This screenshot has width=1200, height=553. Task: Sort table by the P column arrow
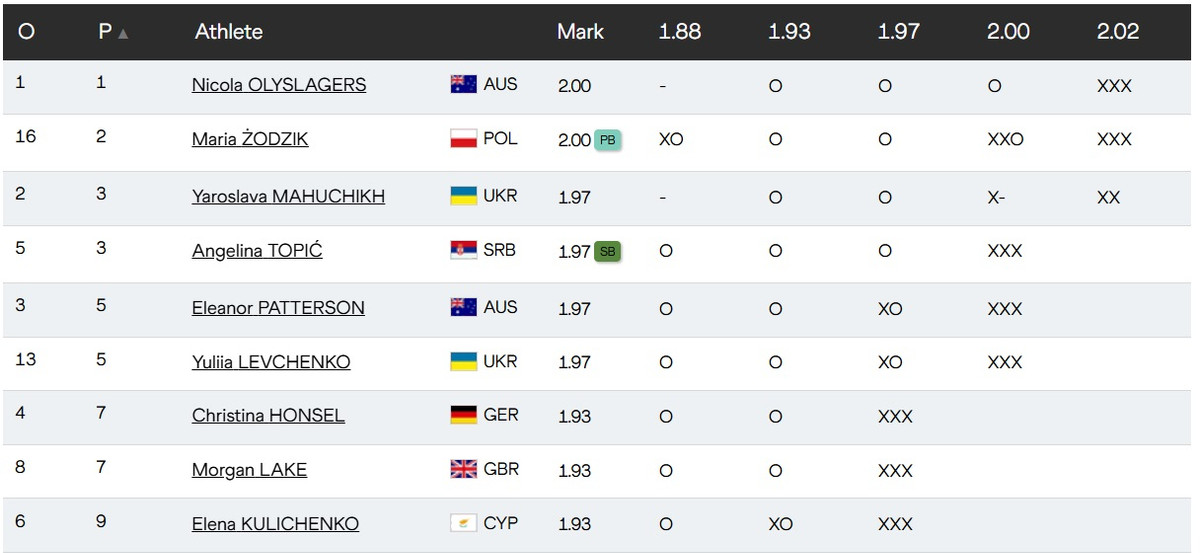tap(123, 33)
